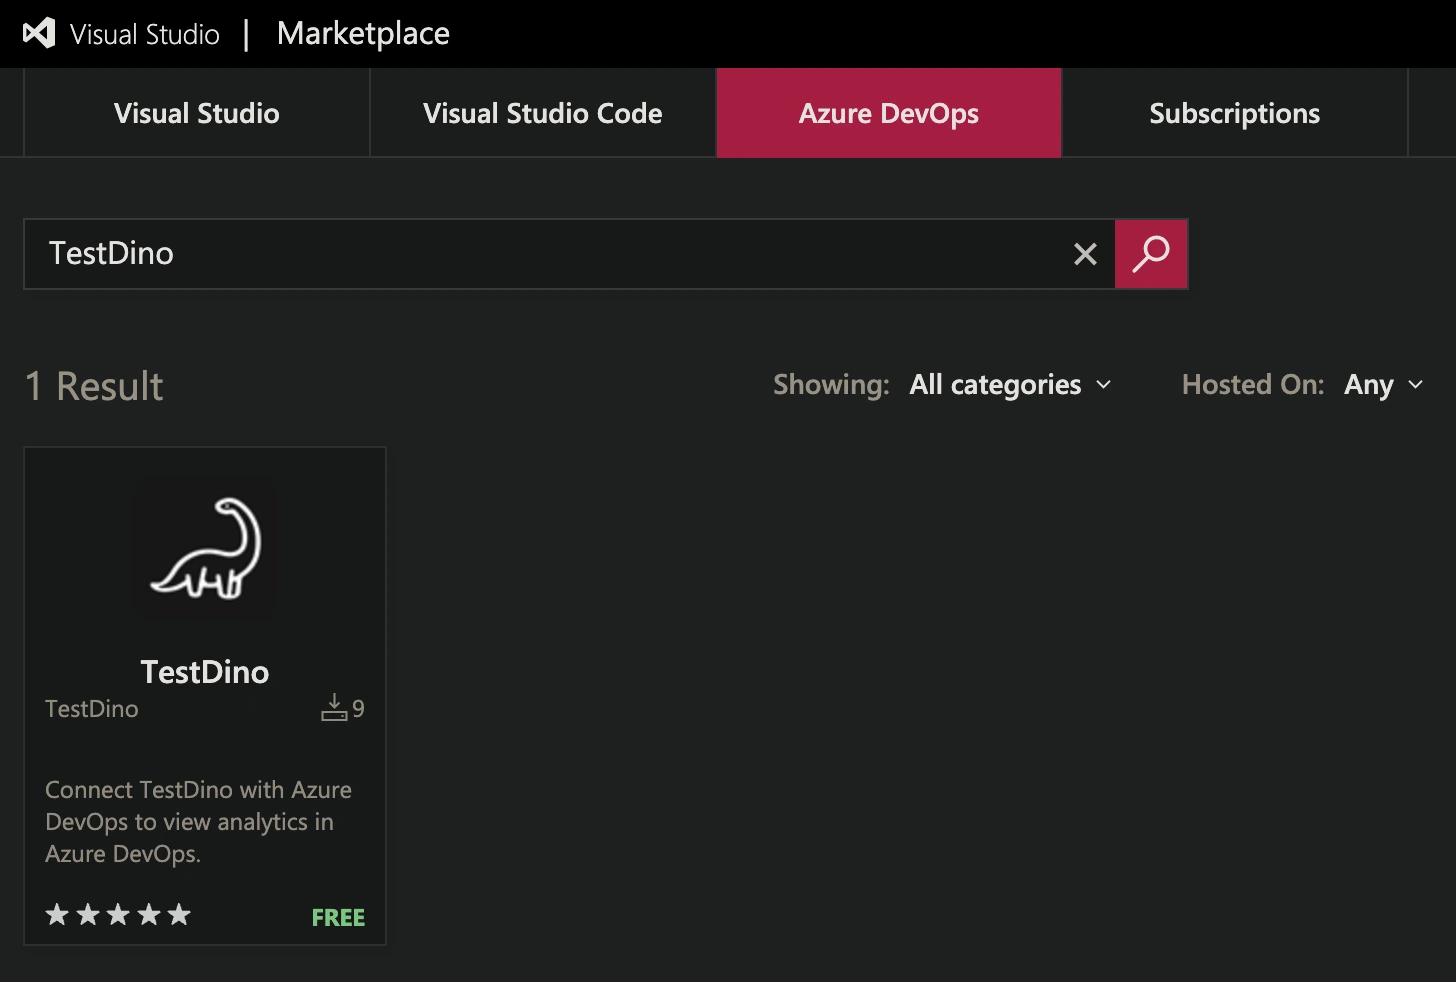Click the third star in the rating
The width and height of the screenshot is (1456, 982).
pos(118,913)
